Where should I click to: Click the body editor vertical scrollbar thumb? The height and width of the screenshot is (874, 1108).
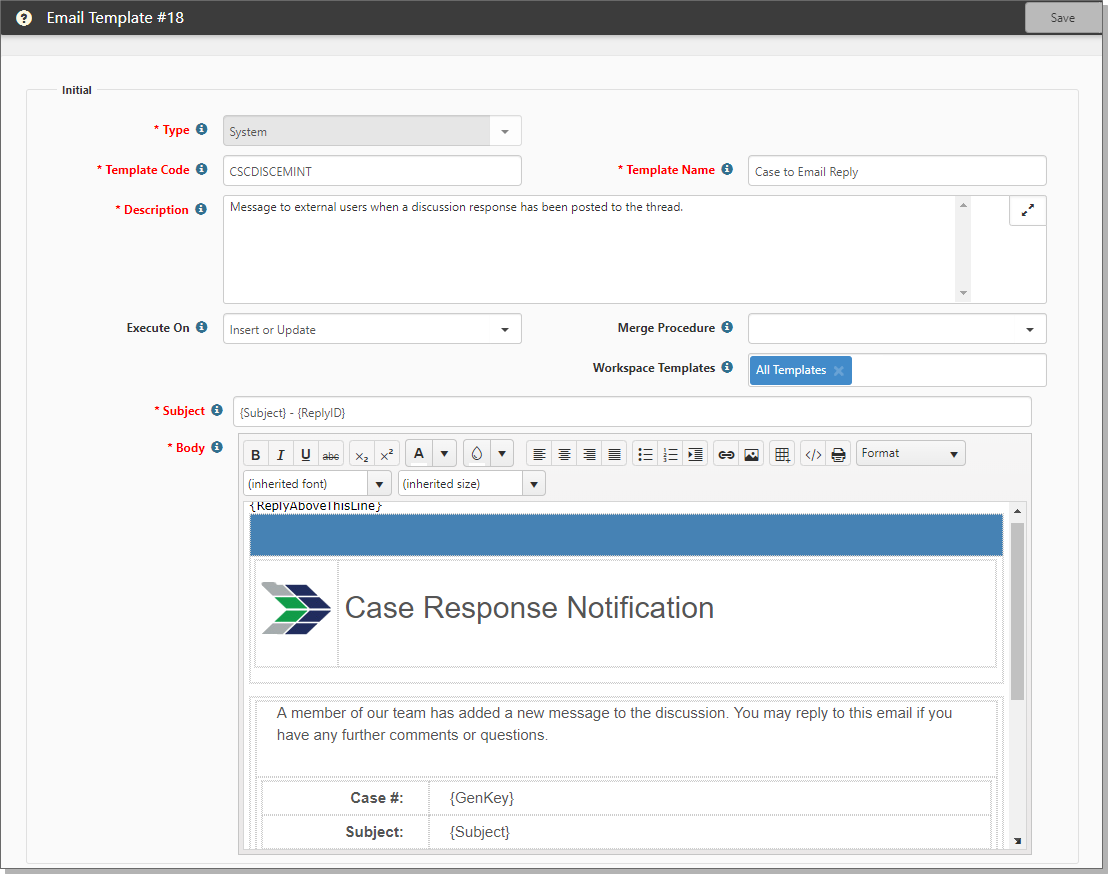(1018, 612)
